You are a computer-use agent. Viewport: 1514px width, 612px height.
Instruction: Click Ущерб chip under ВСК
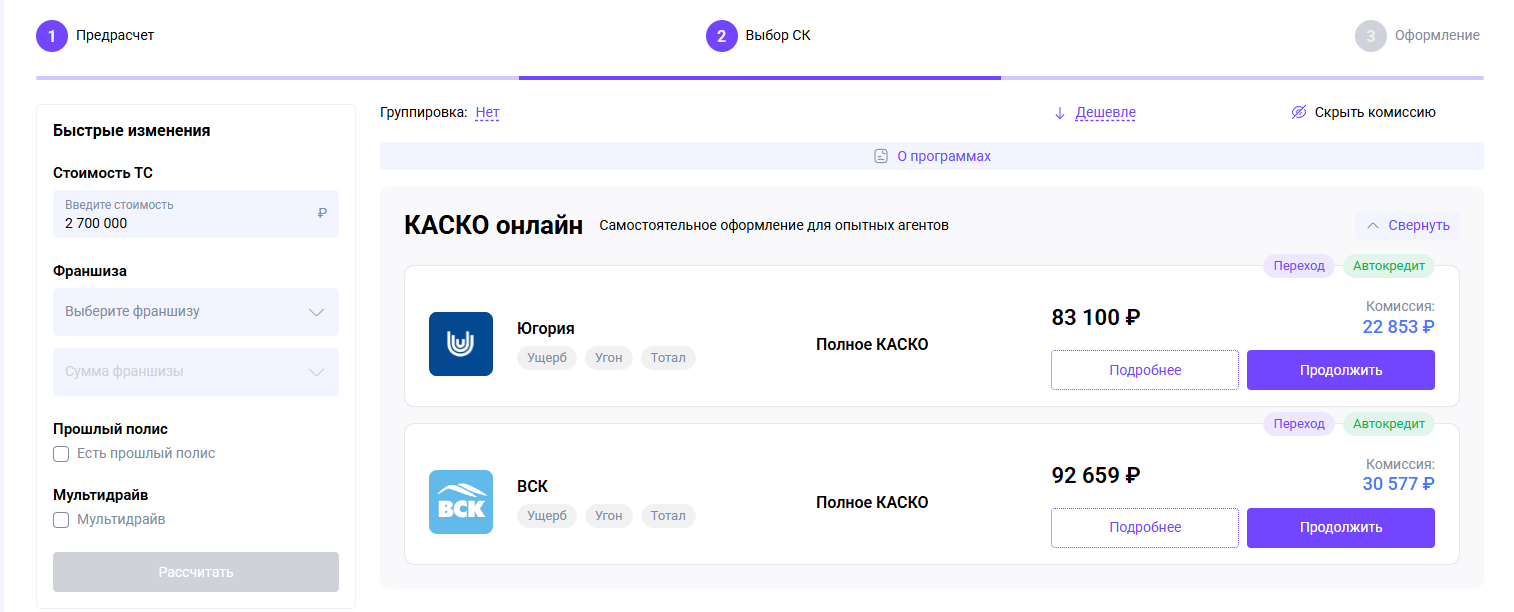click(547, 516)
